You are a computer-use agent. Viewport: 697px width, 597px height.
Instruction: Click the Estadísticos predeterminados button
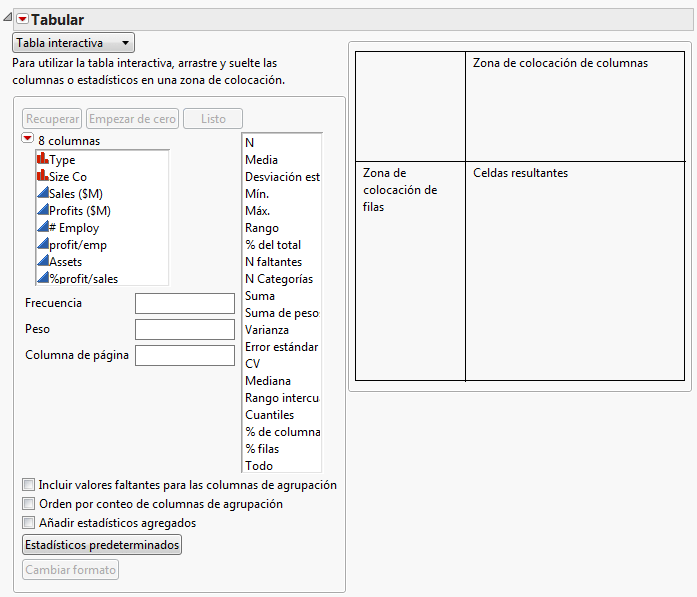pyautogui.click(x=102, y=545)
